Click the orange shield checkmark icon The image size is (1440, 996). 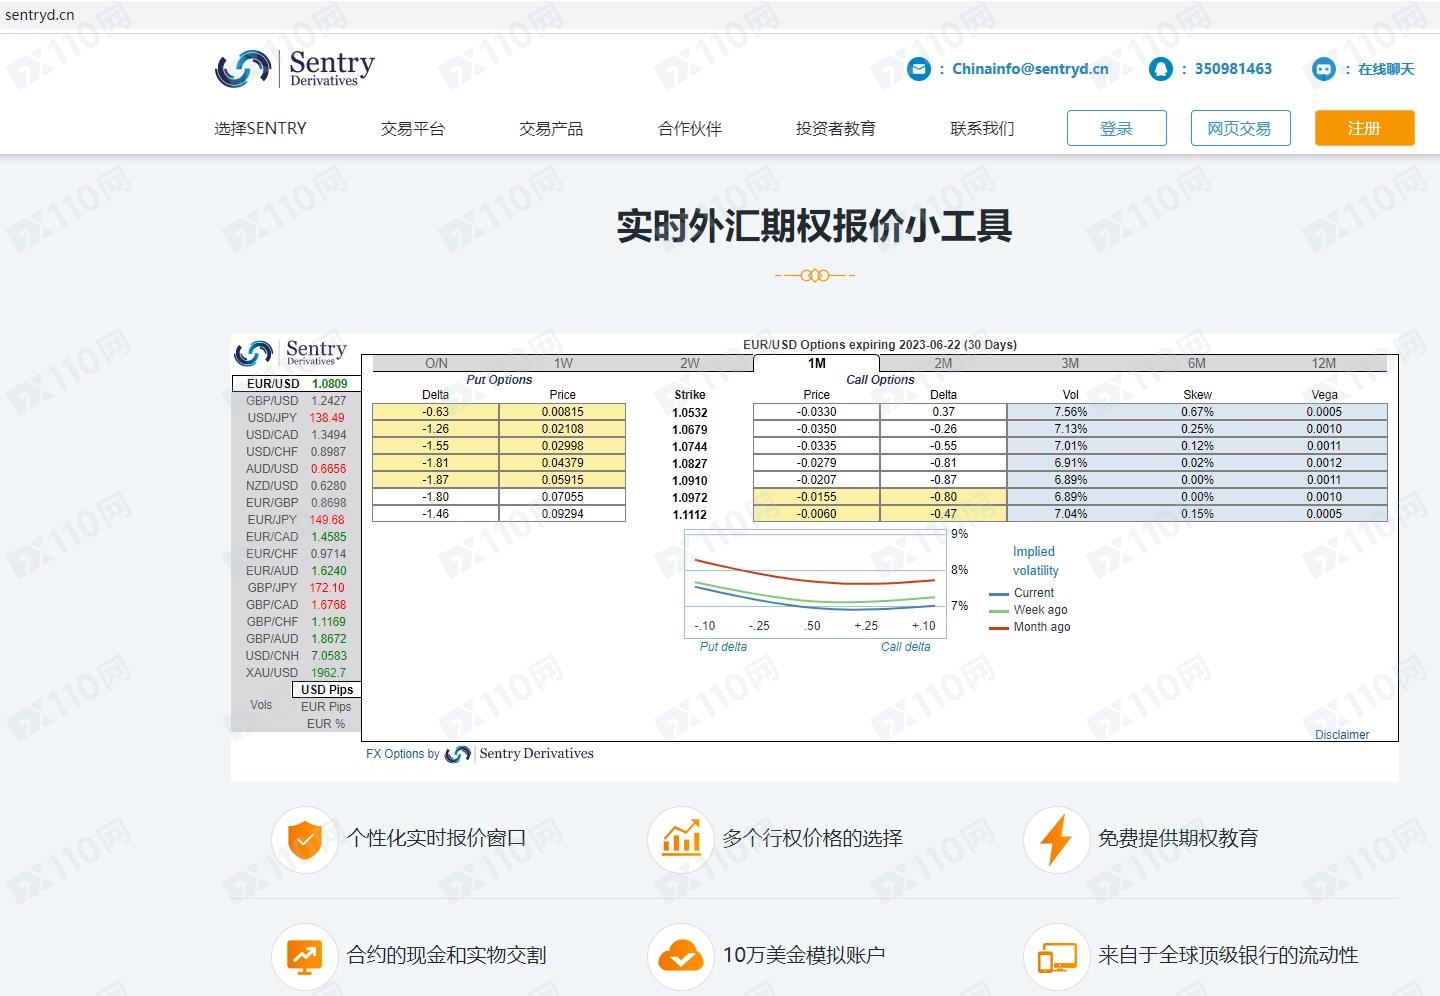pos(304,839)
